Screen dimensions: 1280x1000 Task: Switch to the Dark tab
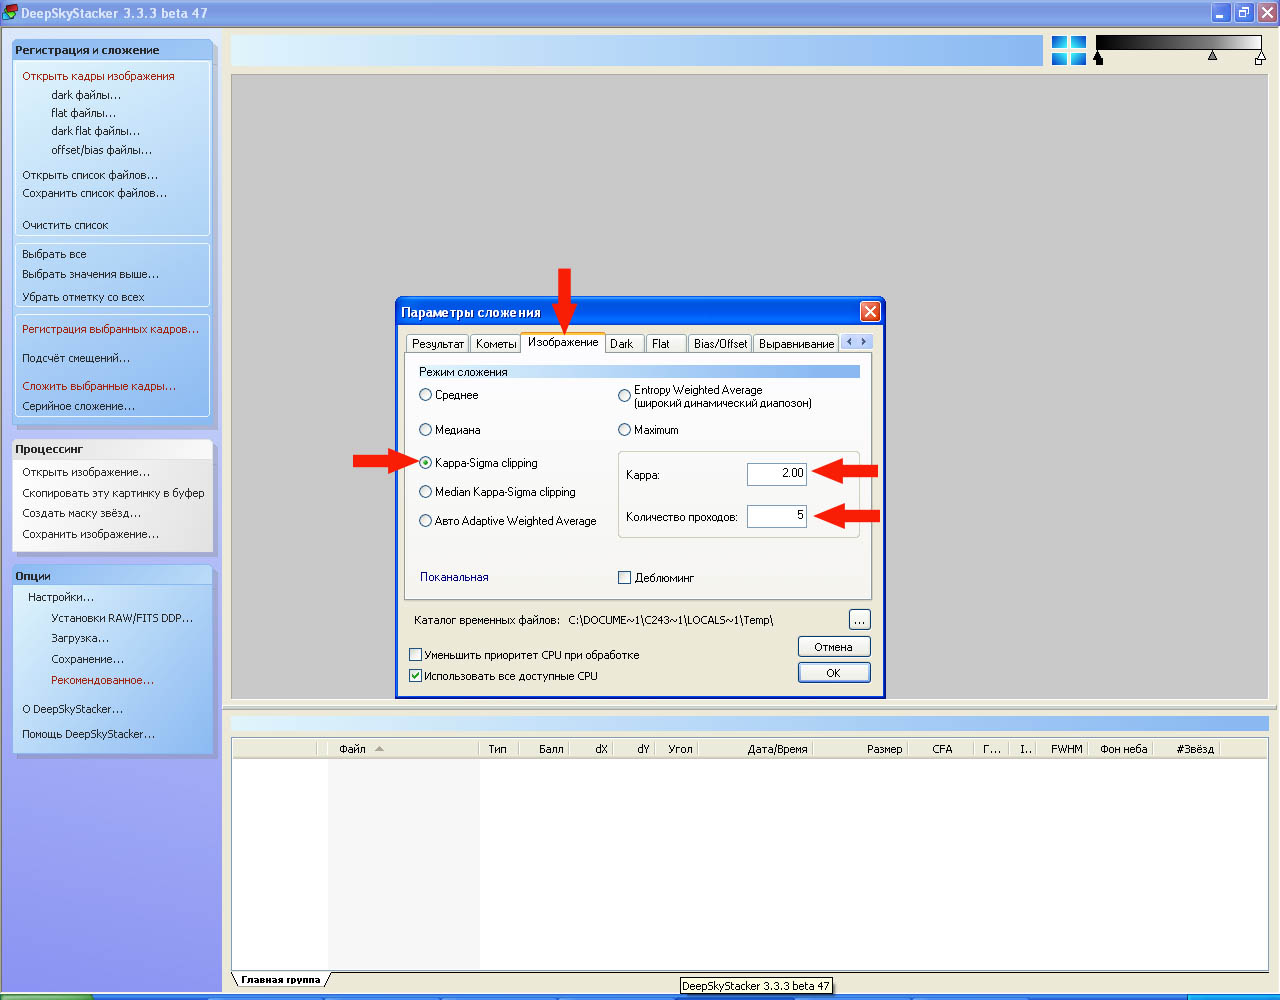[622, 344]
